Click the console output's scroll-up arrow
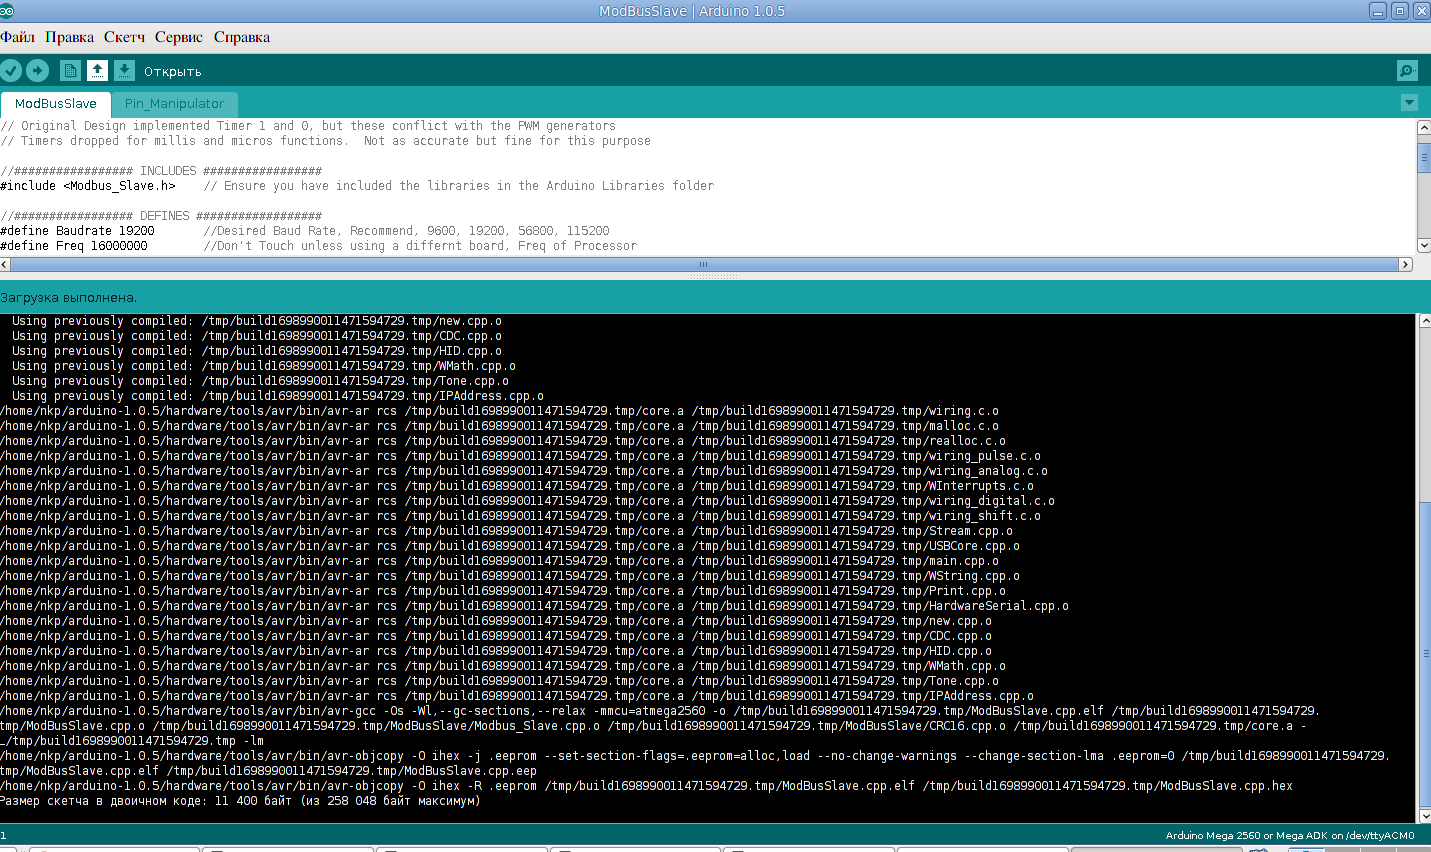Viewport: 1431px width, 852px height. pyautogui.click(x=1424, y=321)
